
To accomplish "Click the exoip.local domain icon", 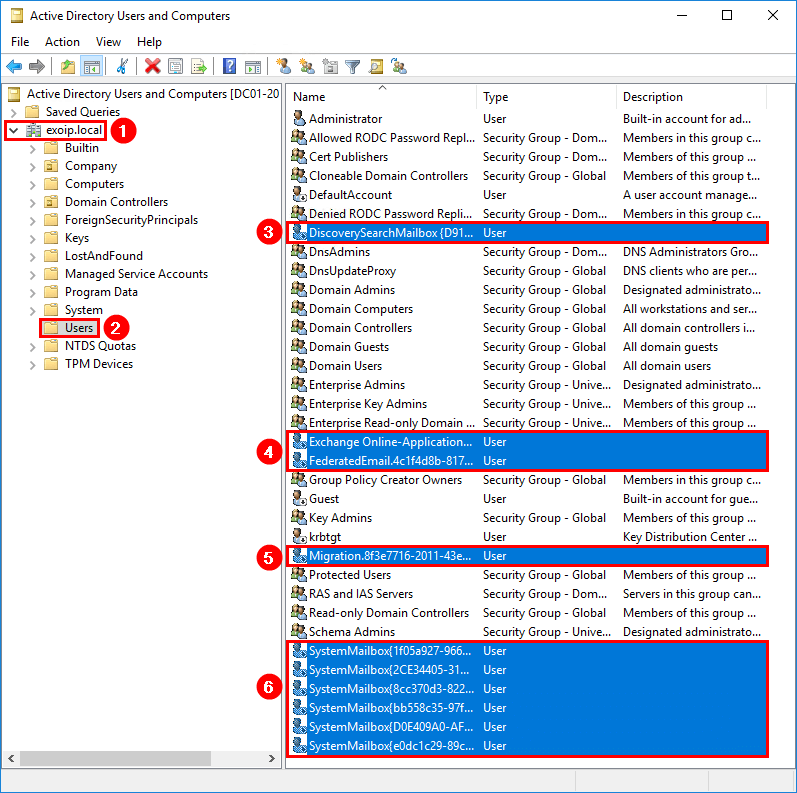I will (33, 130).
